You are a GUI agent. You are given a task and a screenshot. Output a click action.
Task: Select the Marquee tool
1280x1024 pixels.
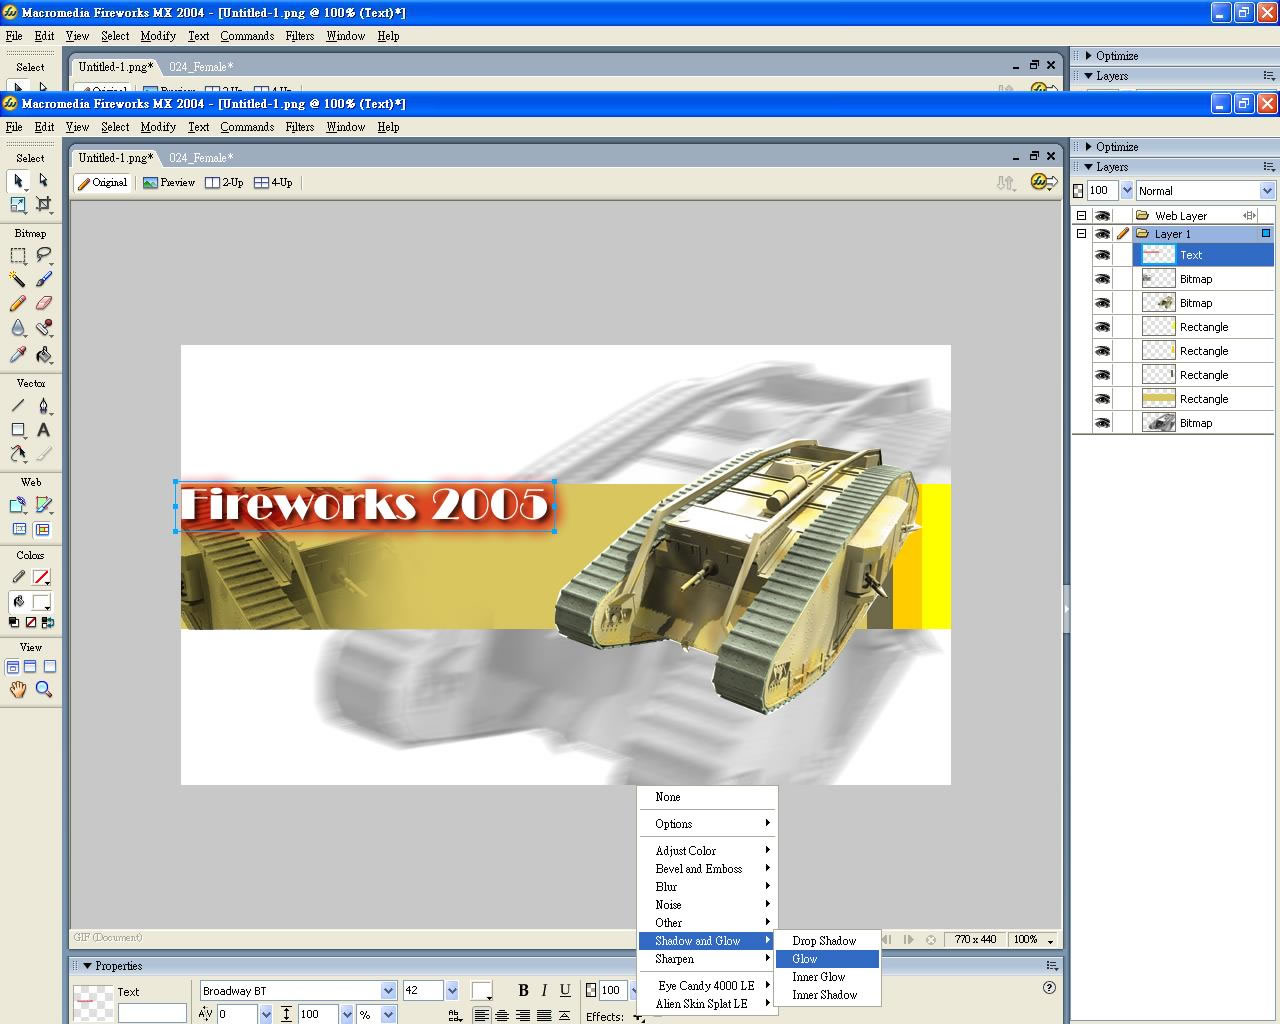[18, 256]
